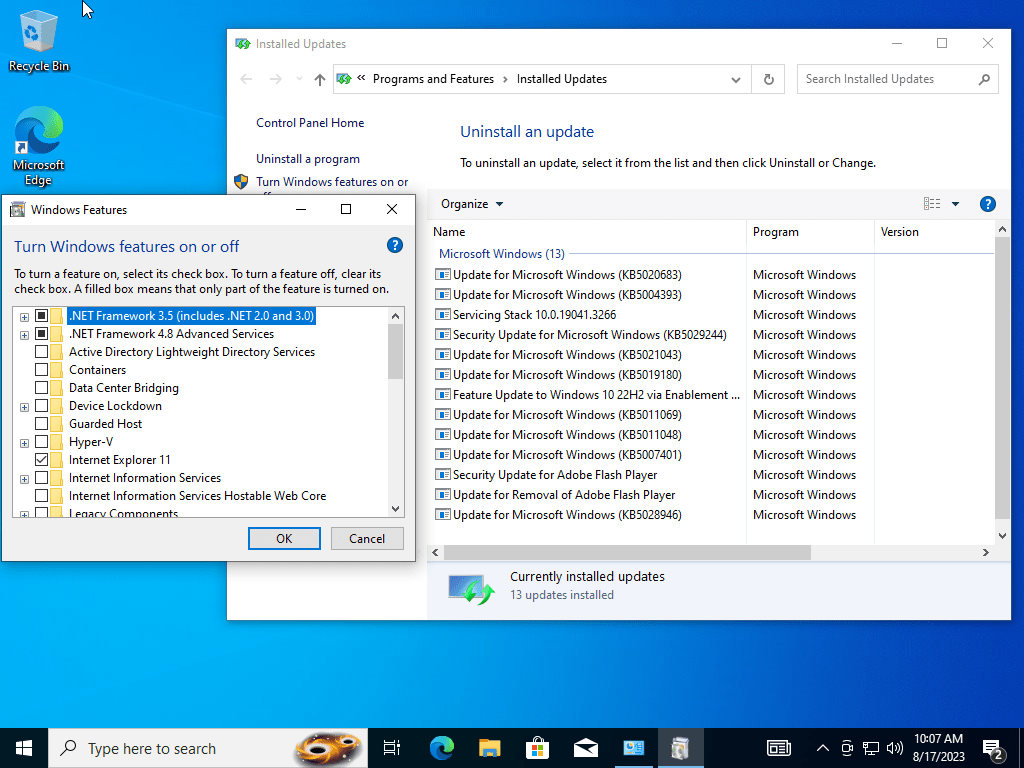Toggle .NET Framework 3.5 checkbox
The image size is (1024, 768).
coord(41,315)
